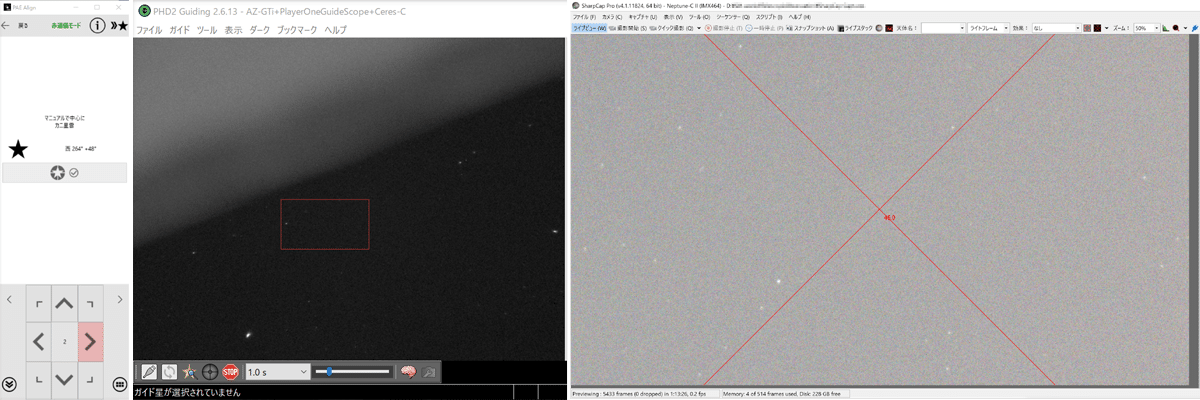Click SharpCap ライブスタック button
This screenshot has height=400, width=1200.
856,28
